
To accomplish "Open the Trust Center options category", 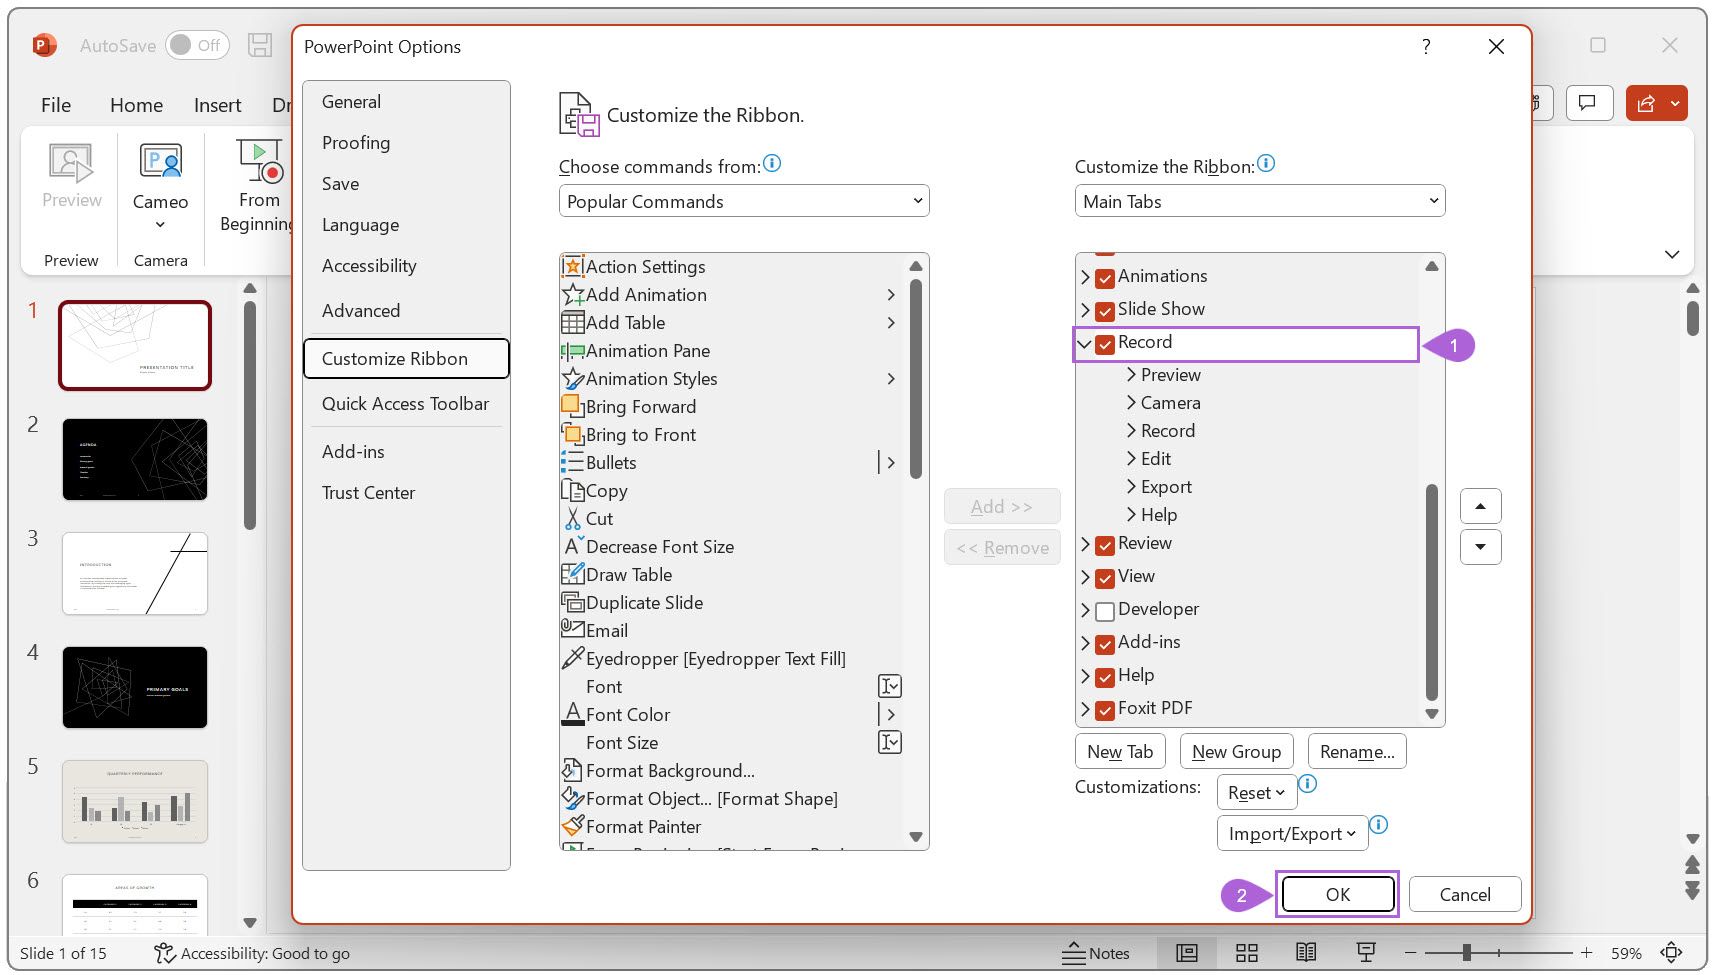I will coord(368,493).
